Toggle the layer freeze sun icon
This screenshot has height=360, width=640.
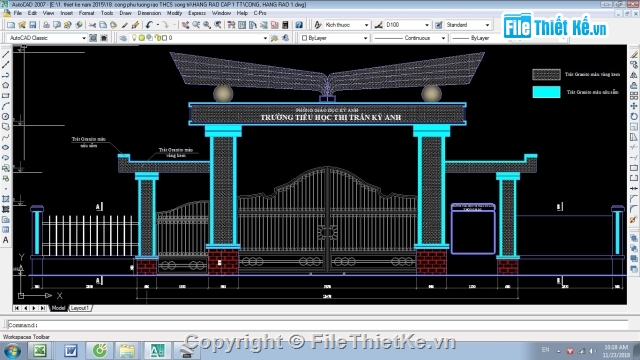point(142,38)
